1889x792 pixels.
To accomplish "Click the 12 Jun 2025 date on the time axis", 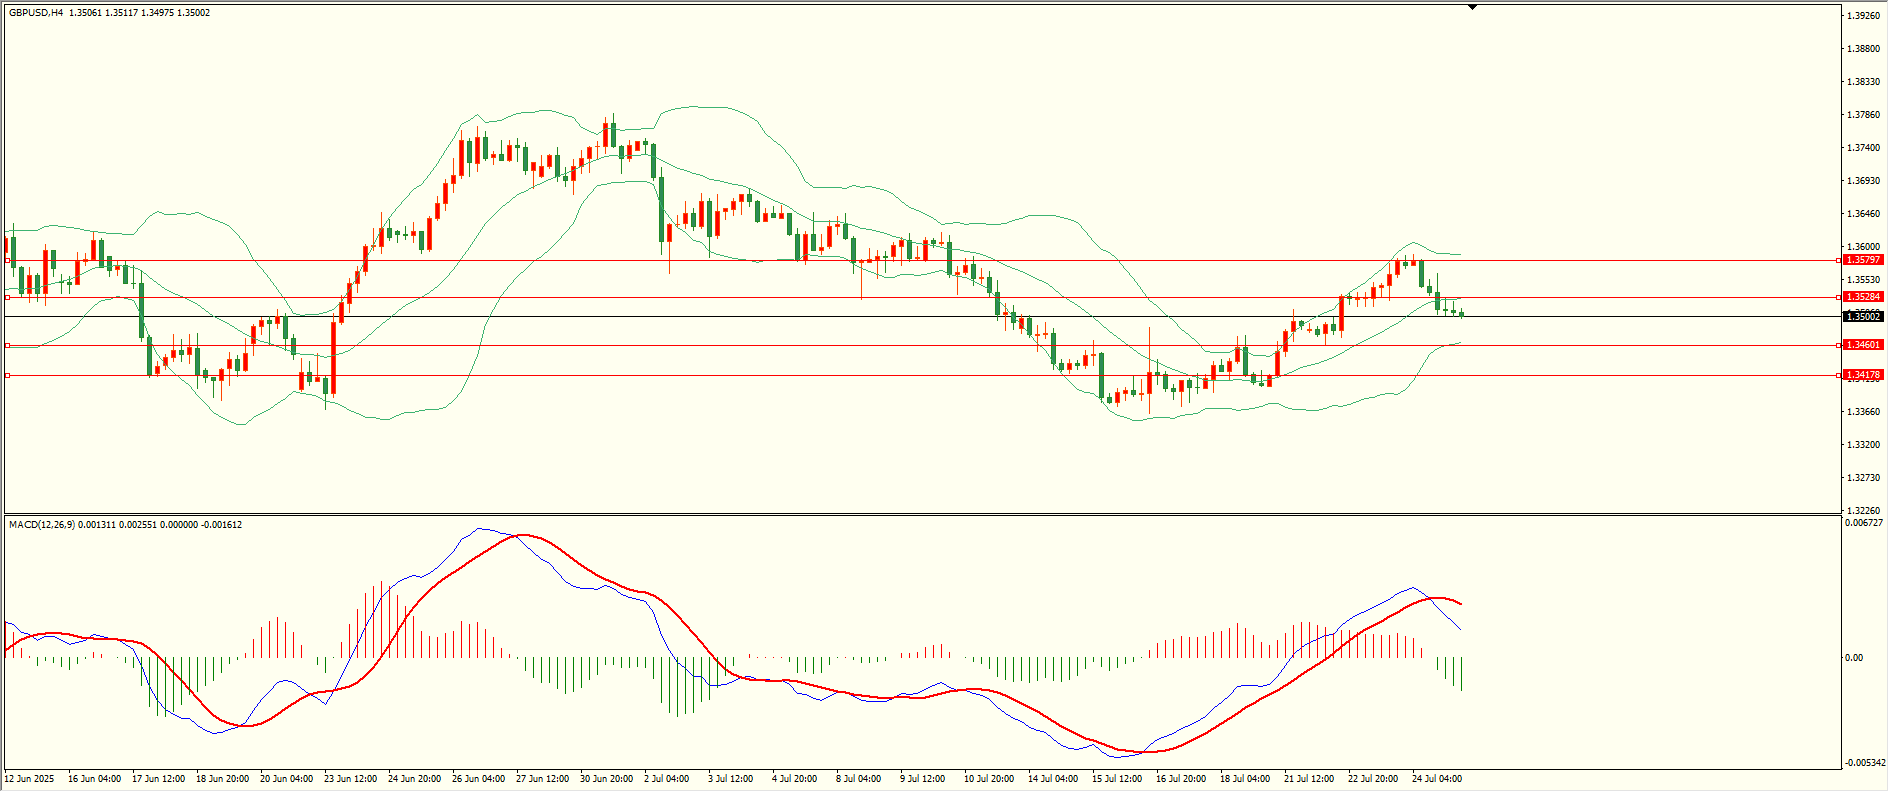I will [29, 778].
